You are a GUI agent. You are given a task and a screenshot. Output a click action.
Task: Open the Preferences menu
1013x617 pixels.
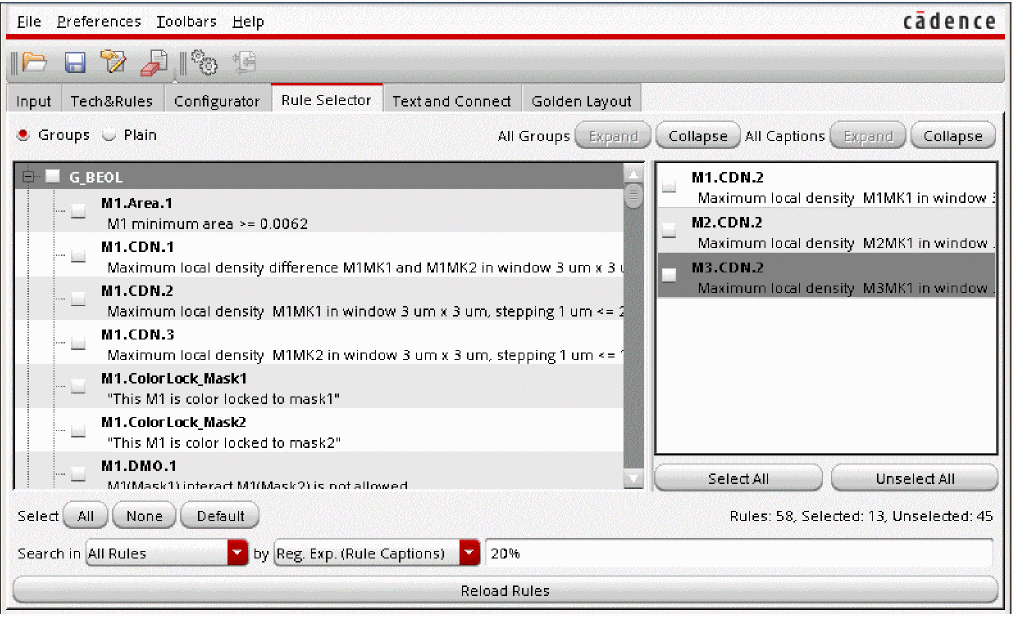click(98, 21)
